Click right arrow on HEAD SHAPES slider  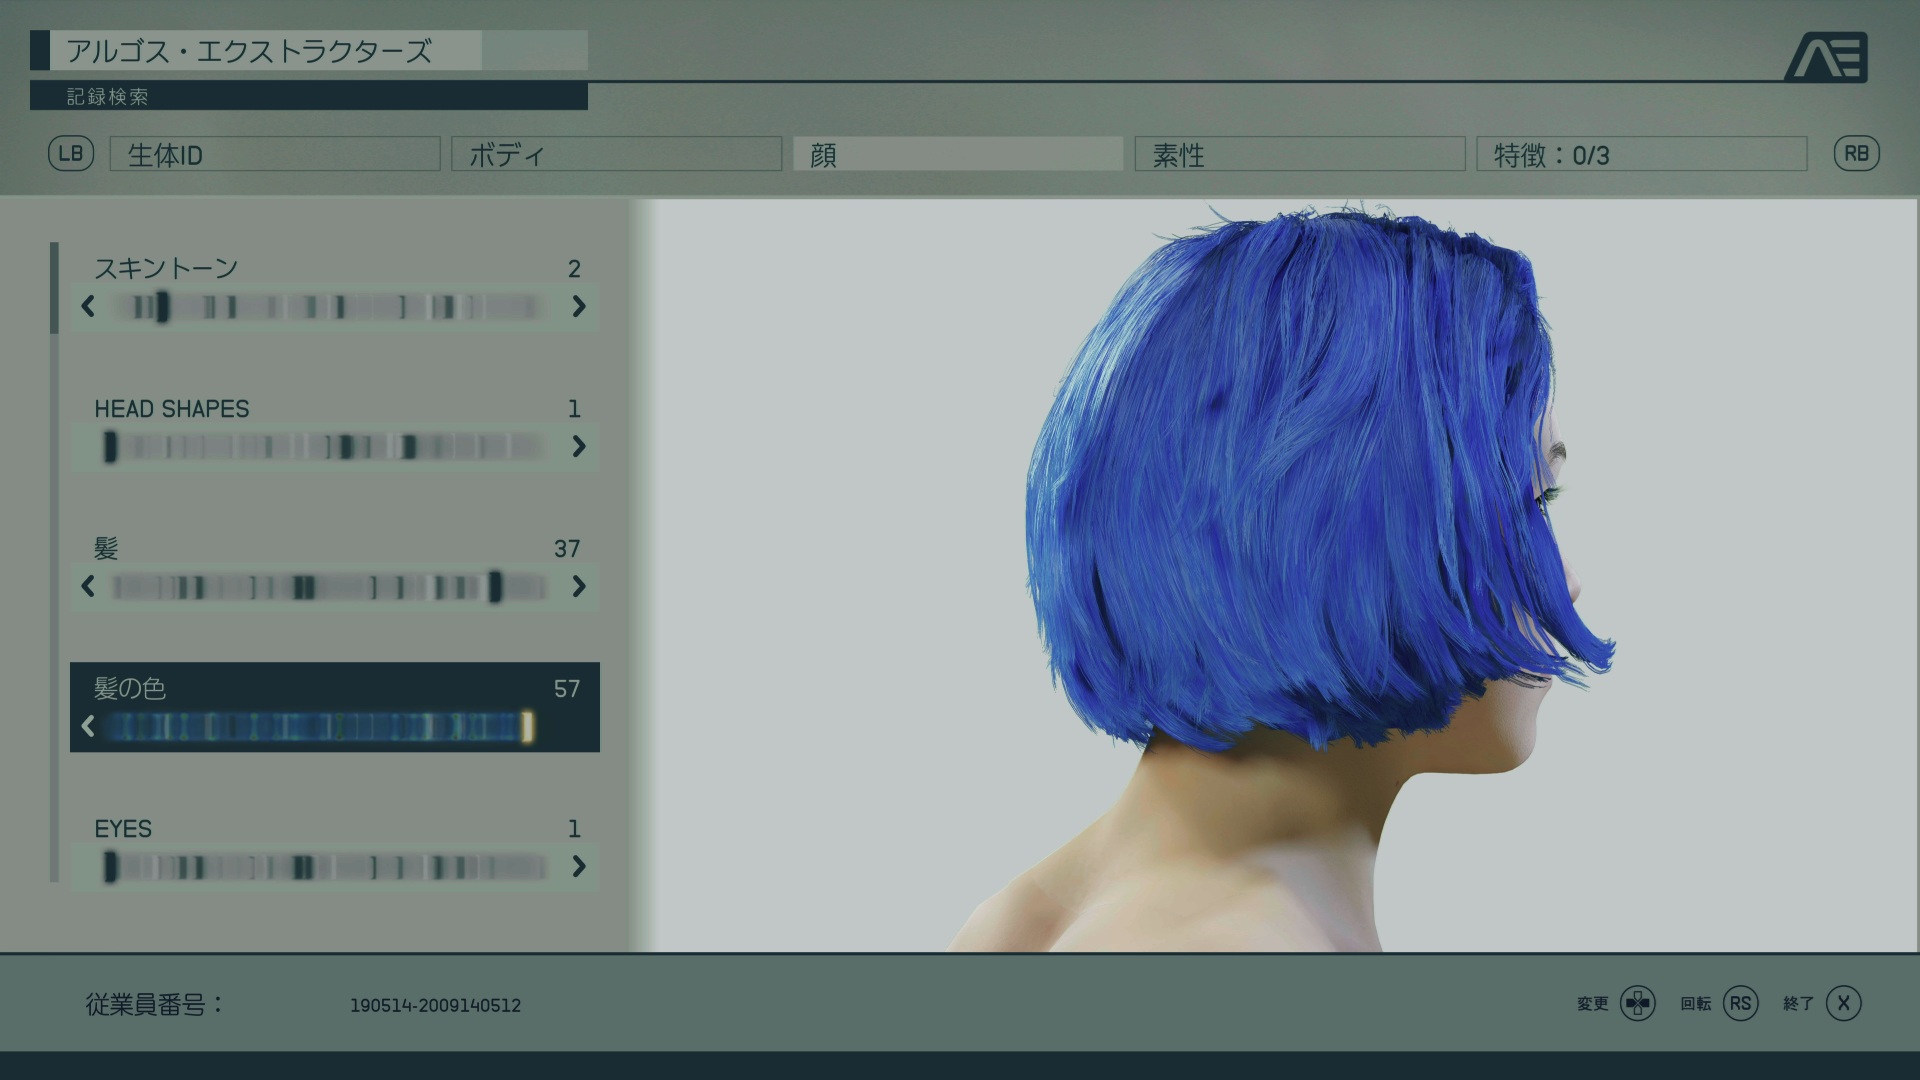579,447
